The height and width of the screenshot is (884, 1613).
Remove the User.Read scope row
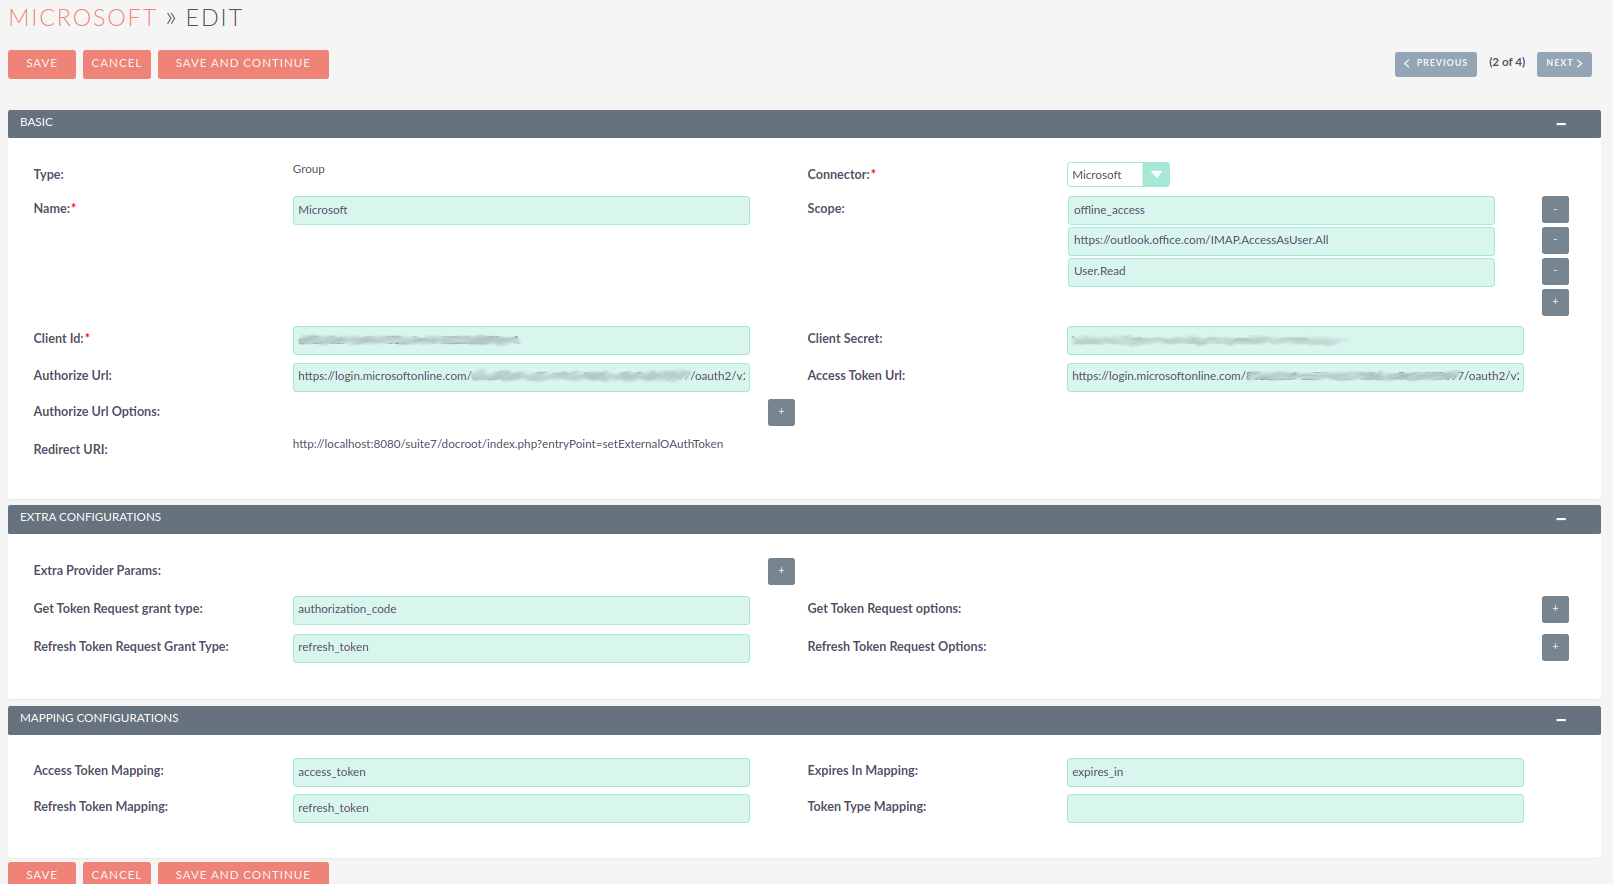pos(1555,271)
